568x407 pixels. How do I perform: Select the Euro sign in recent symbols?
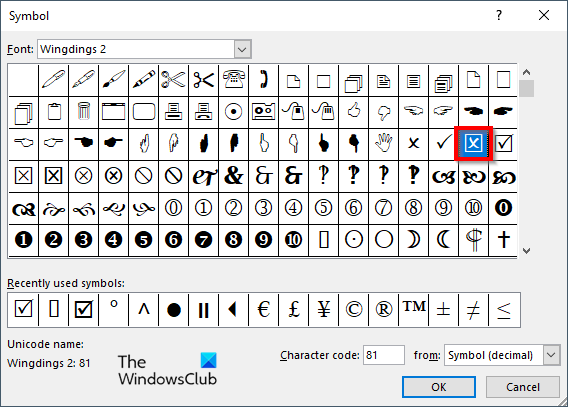[x=264, y=310]
